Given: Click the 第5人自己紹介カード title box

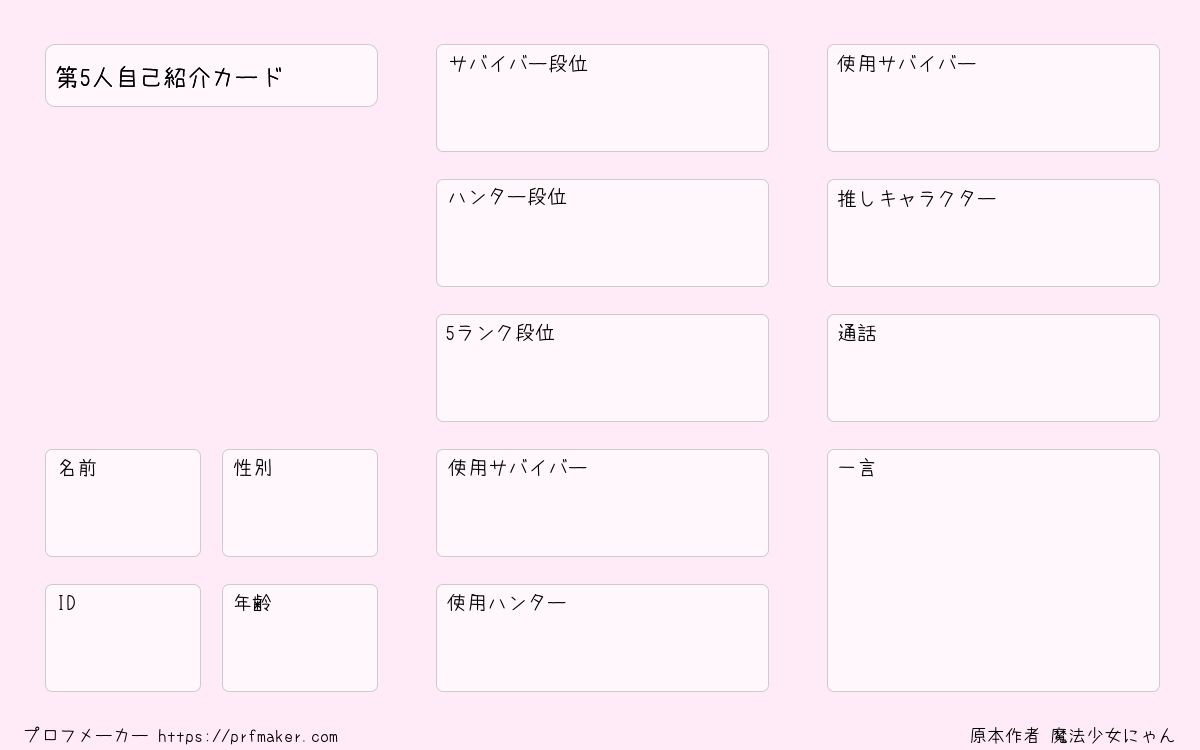Looking at the screenshot, I should pos(211,75).
